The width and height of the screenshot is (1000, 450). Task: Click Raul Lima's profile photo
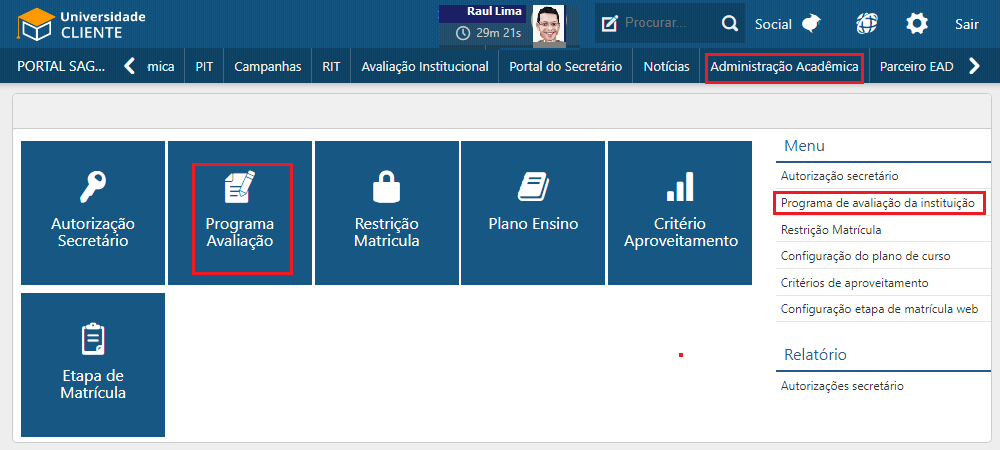click(547, 25)
